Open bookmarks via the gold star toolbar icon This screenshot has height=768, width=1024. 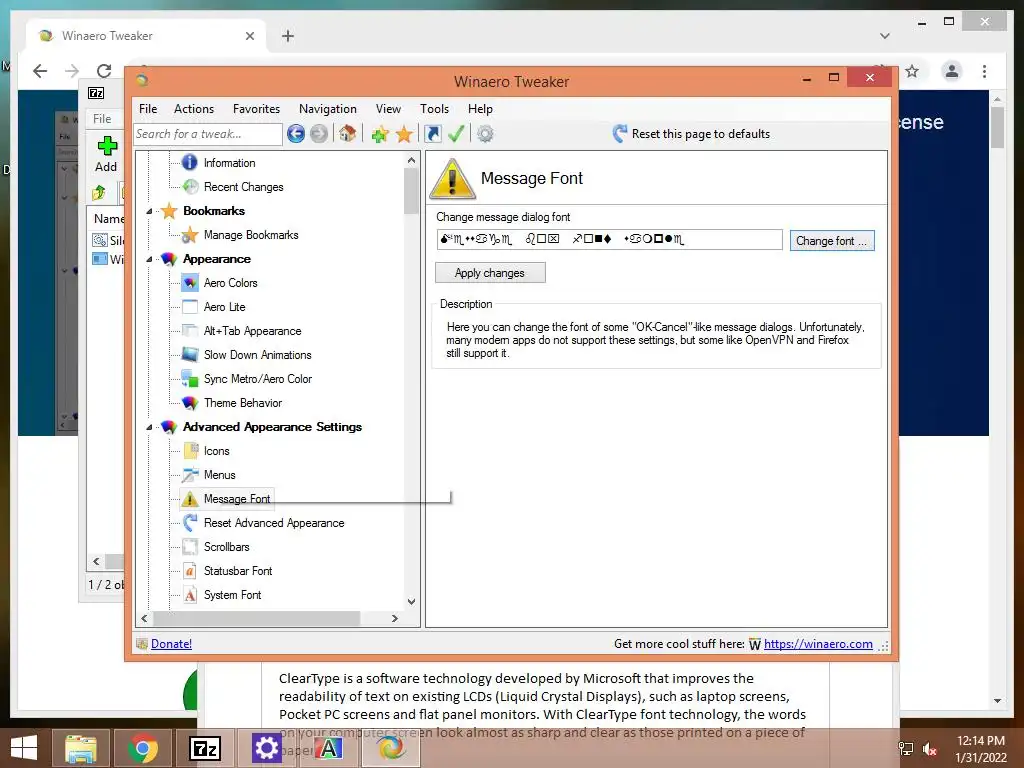(x=404, y=134)
